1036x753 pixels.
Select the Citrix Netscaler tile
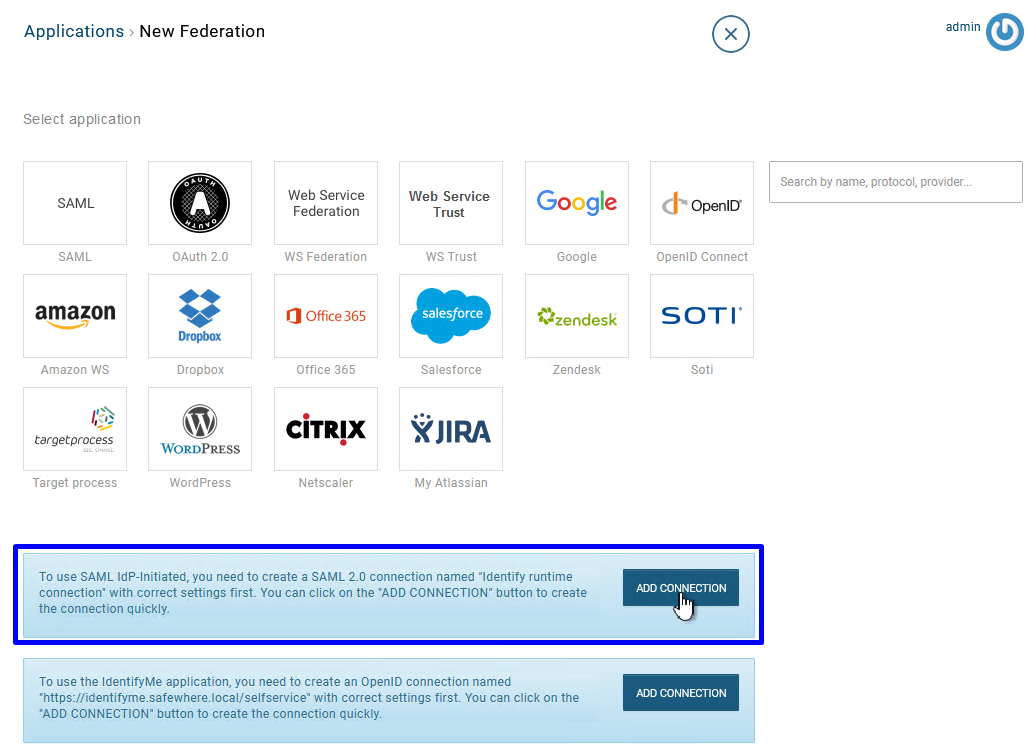(x=326, y=429)
